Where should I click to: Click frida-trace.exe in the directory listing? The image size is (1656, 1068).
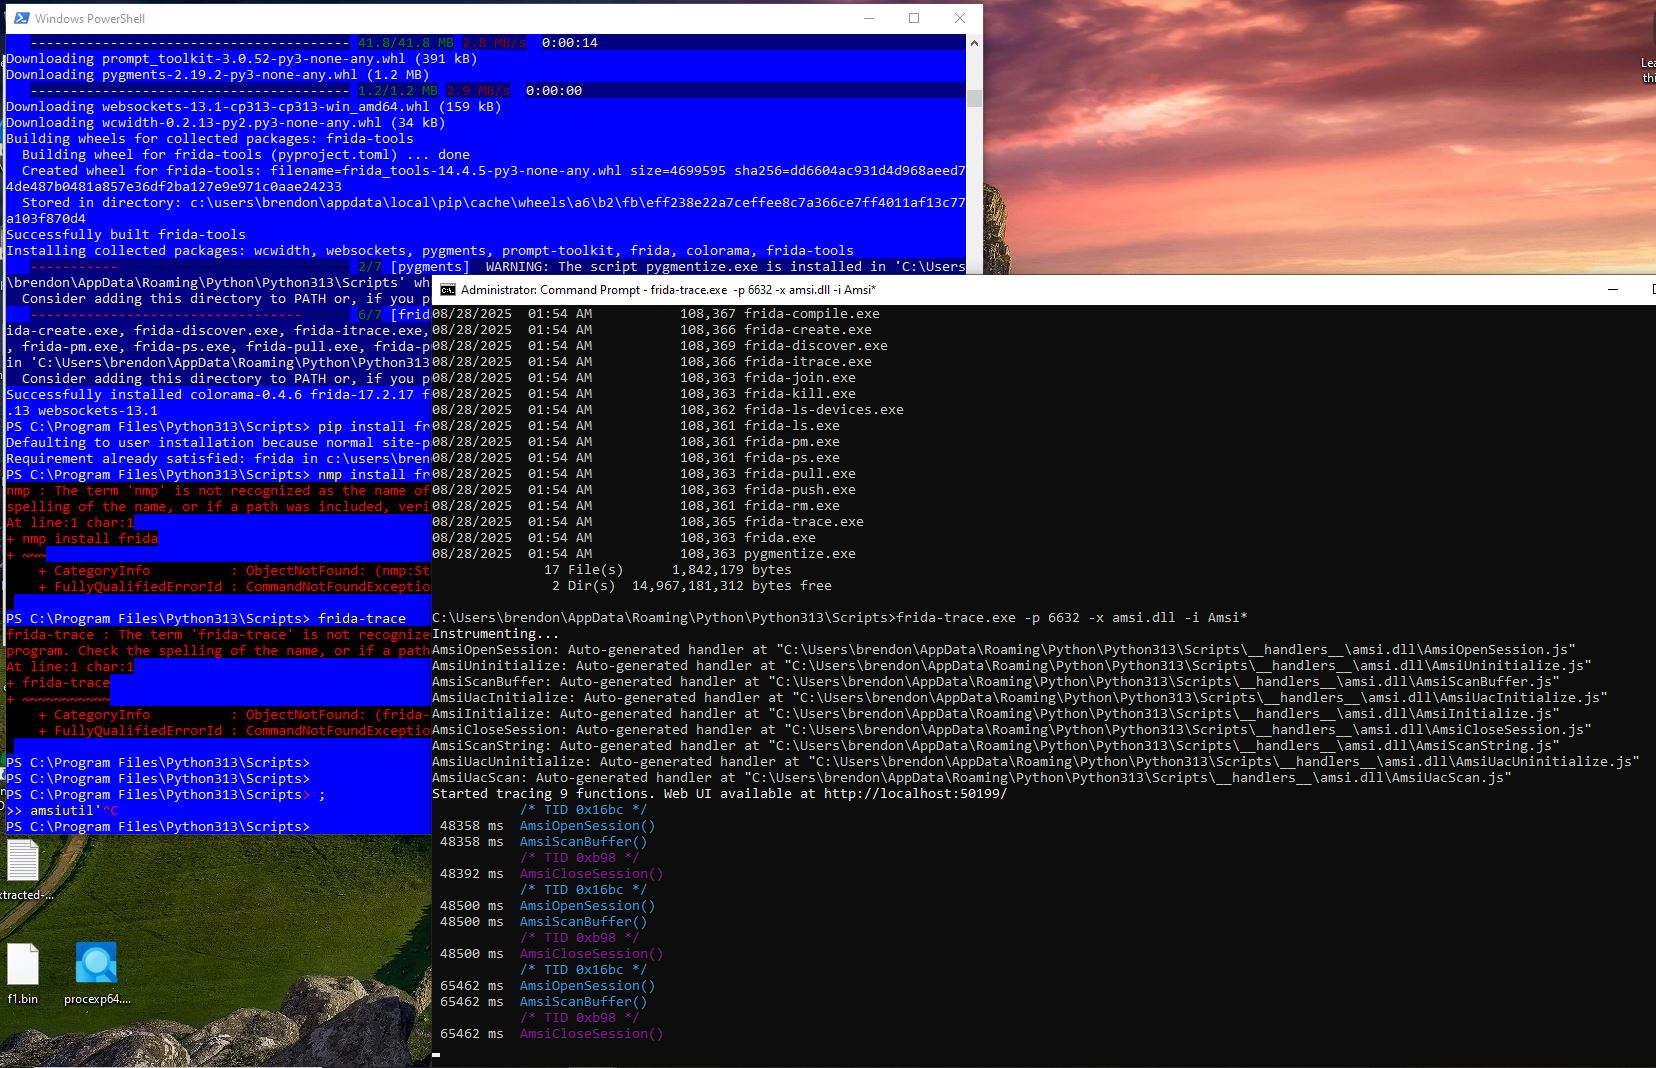point(803,522)
